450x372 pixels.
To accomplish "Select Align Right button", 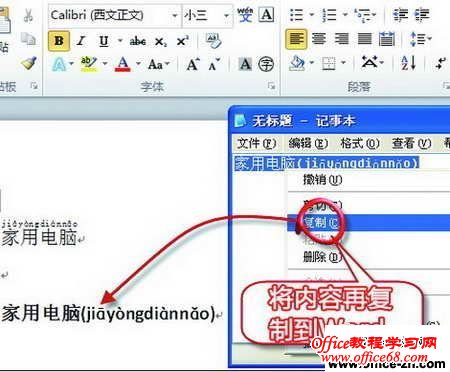I will 341,39.
